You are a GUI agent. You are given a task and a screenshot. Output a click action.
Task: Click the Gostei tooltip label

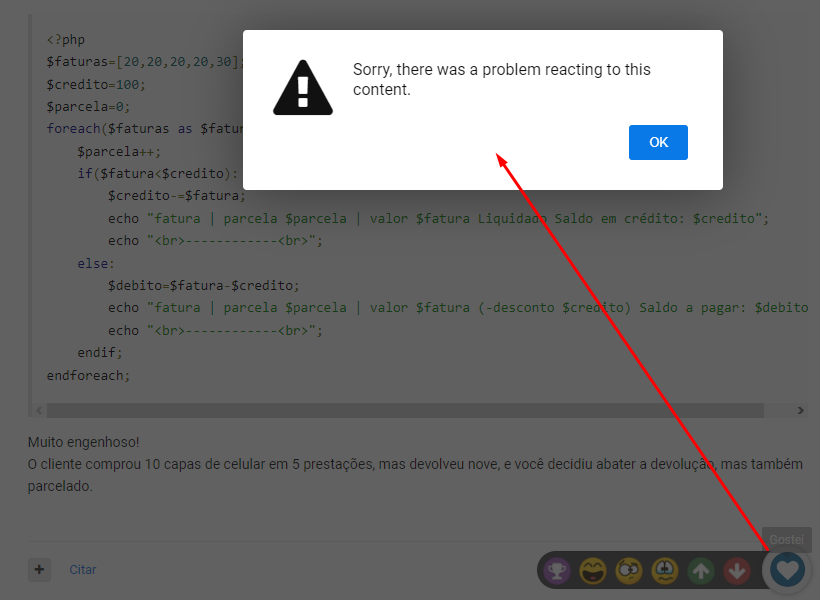pos(787,538)
